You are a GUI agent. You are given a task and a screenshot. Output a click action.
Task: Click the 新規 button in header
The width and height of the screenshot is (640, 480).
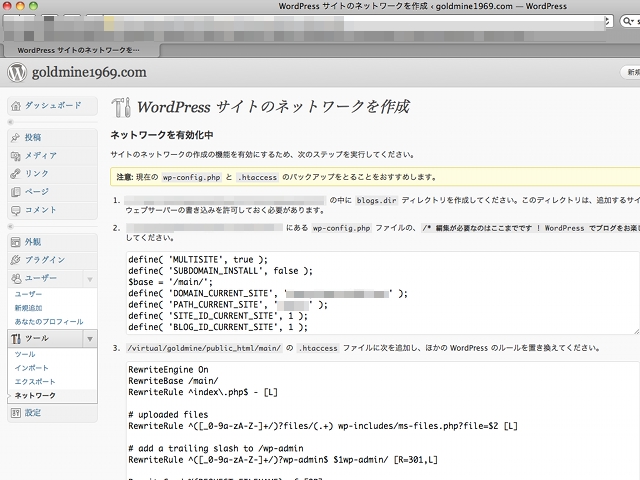click(631, 72)
